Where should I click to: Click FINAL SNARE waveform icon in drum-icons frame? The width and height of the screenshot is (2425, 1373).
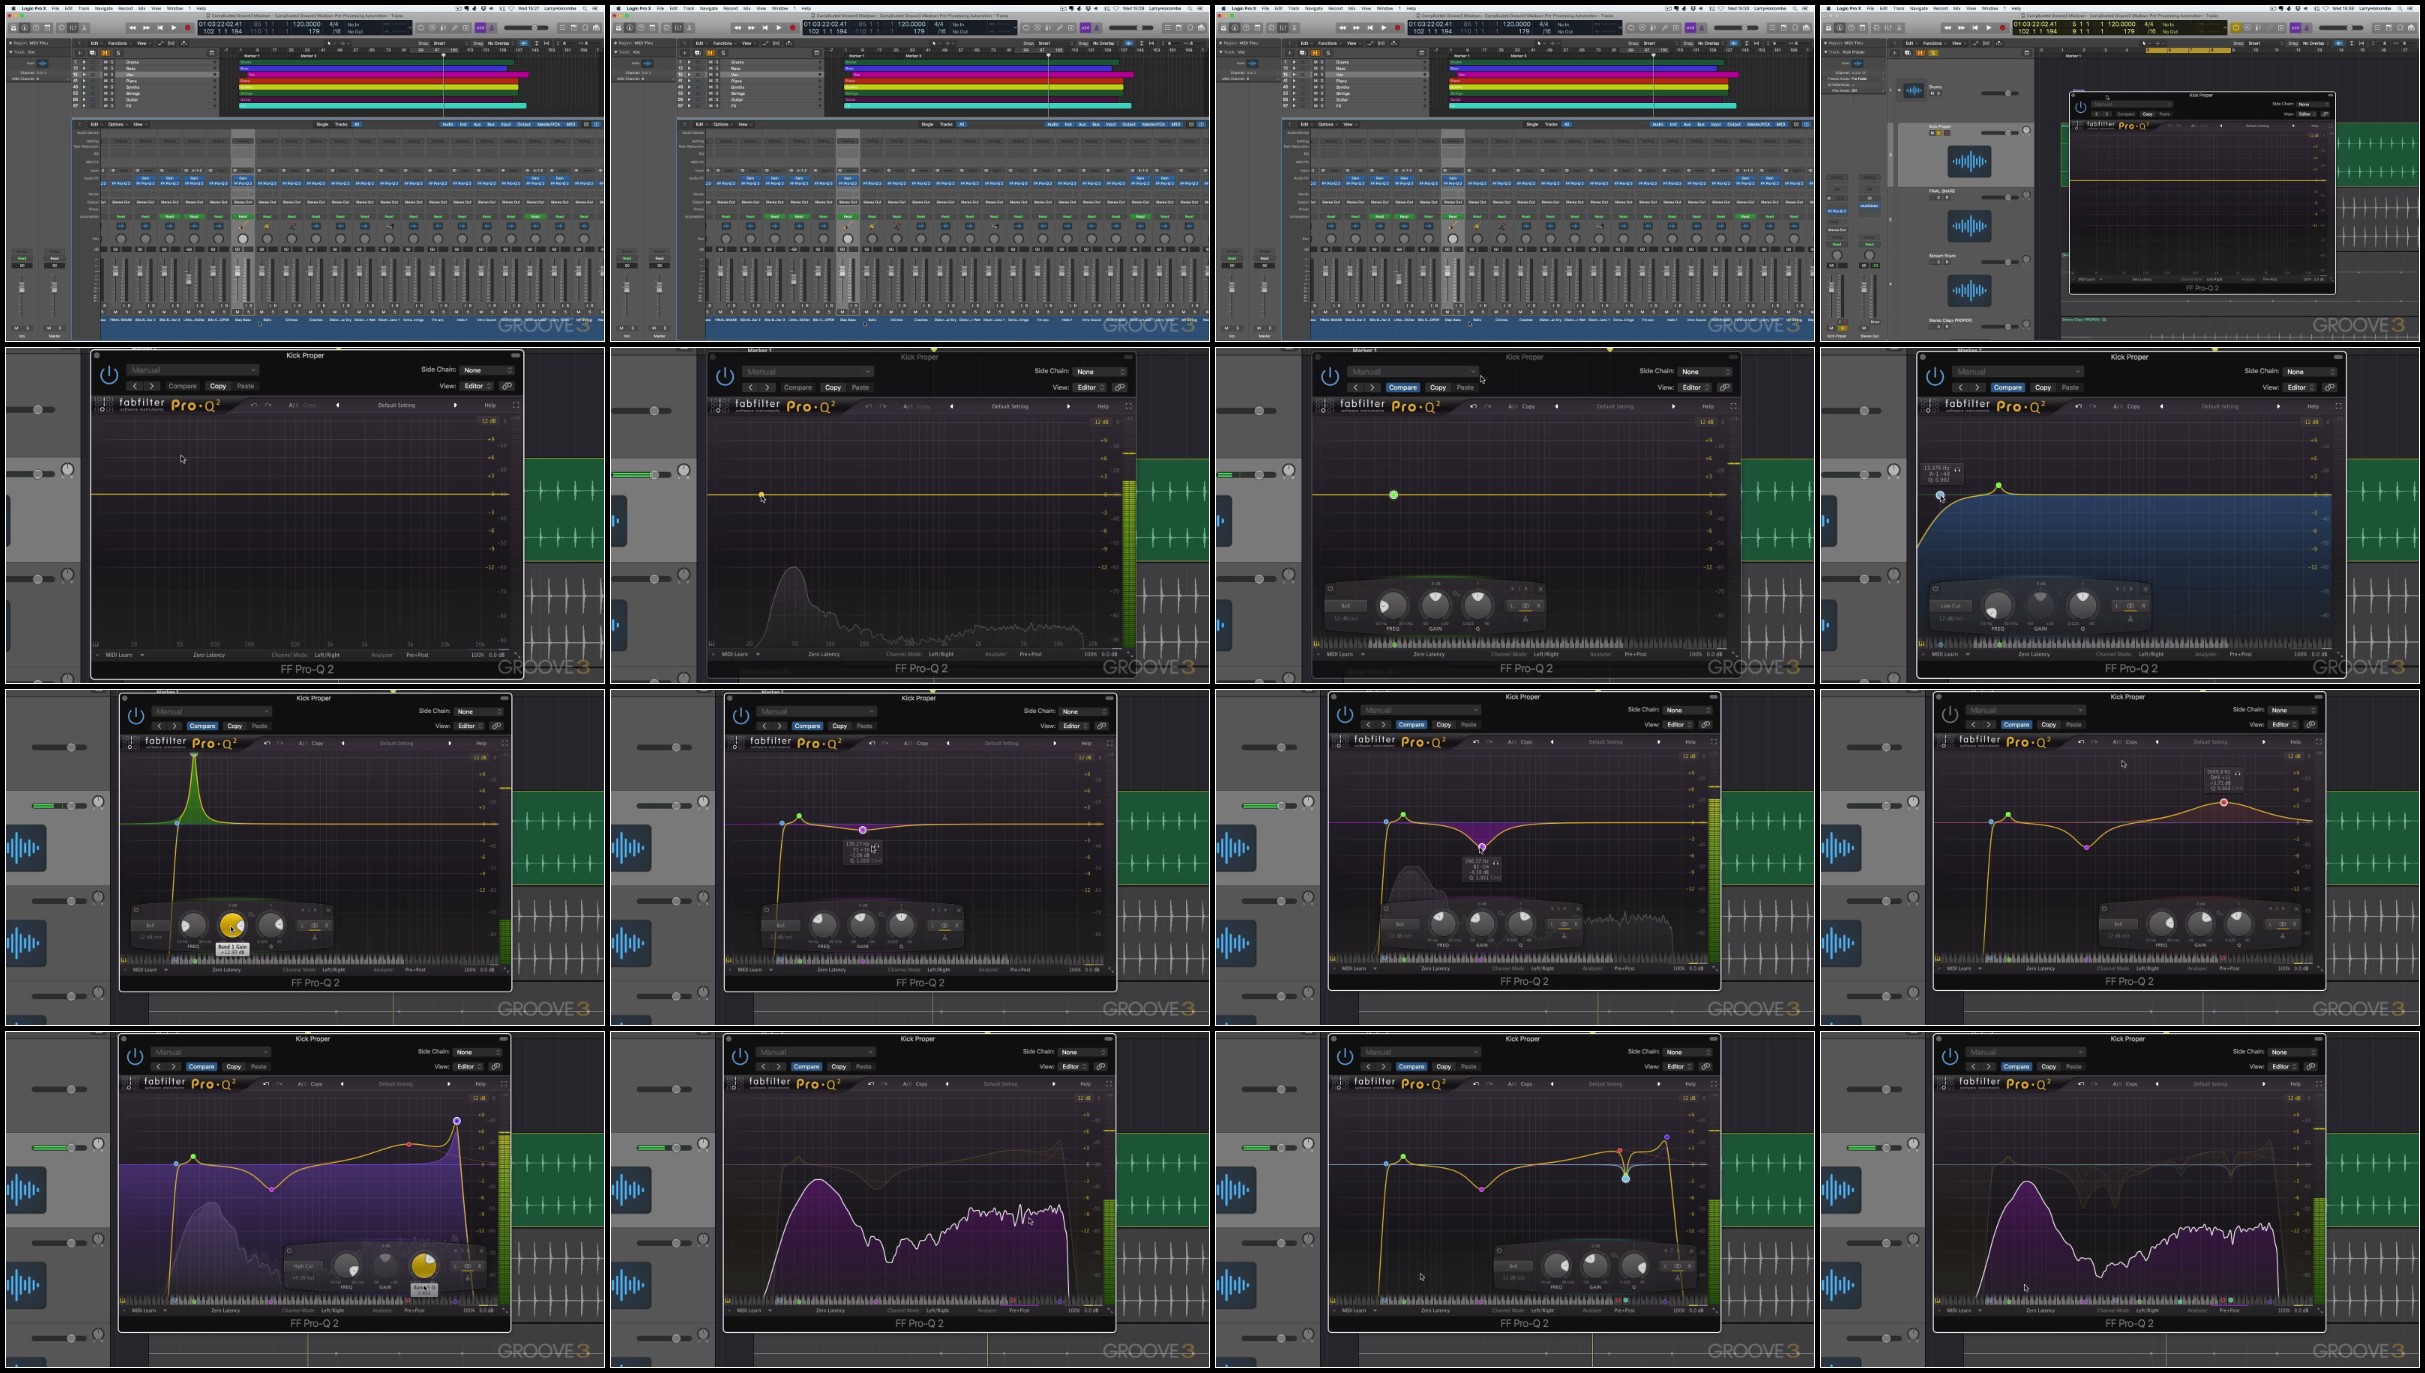pyautogui.click(x=1969, y=226)
